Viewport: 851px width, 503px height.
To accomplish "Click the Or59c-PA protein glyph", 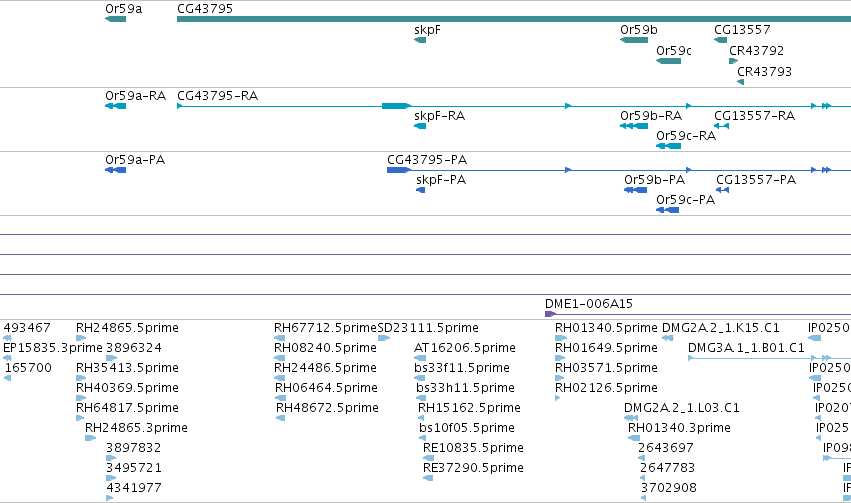I will (x=668, y=210).
